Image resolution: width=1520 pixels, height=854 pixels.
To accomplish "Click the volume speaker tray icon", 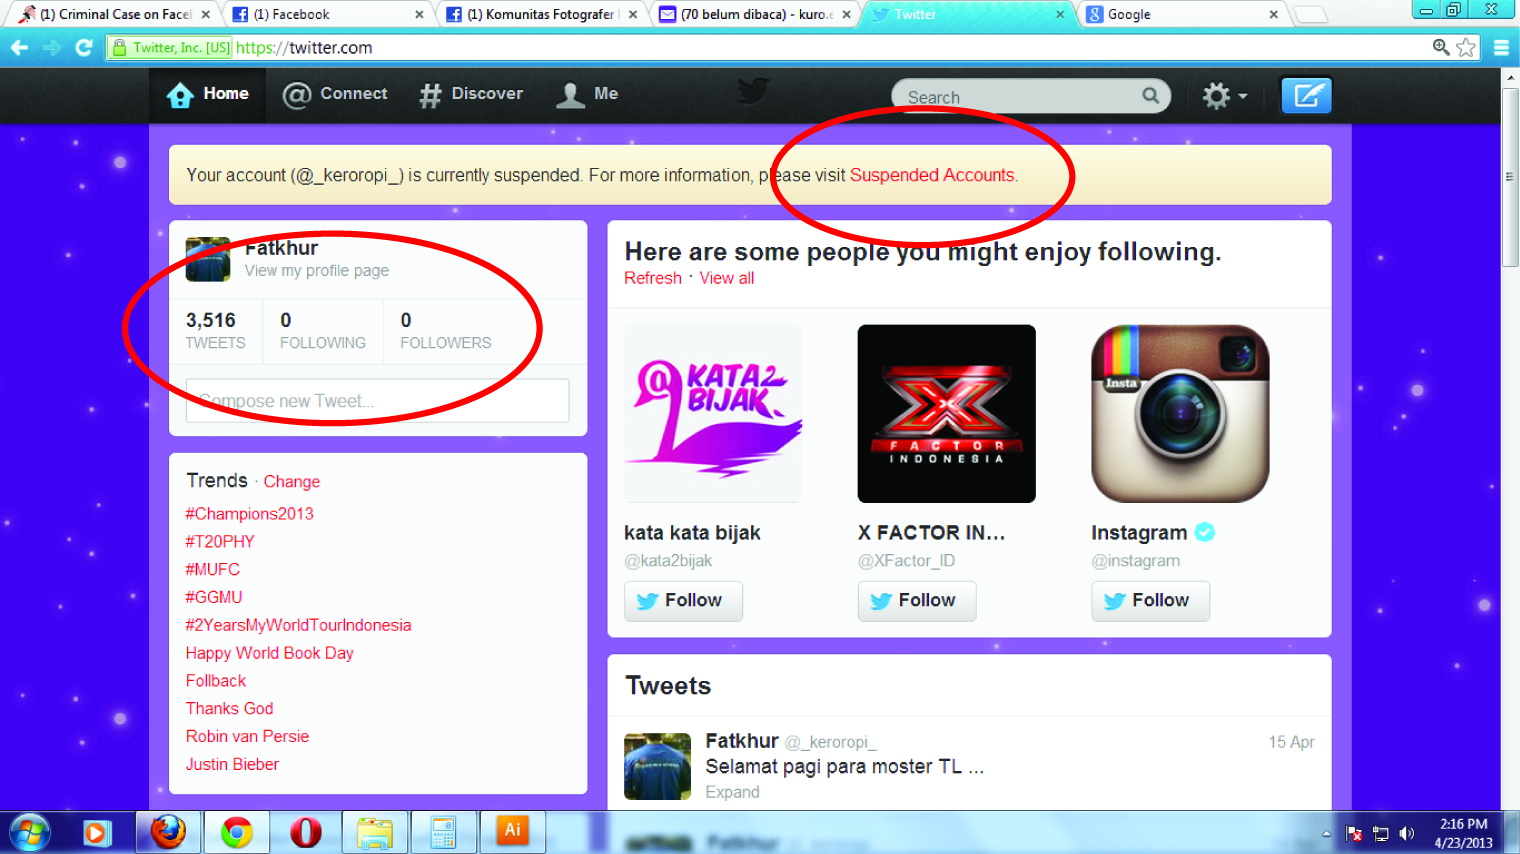I will tap(1407, 833).
